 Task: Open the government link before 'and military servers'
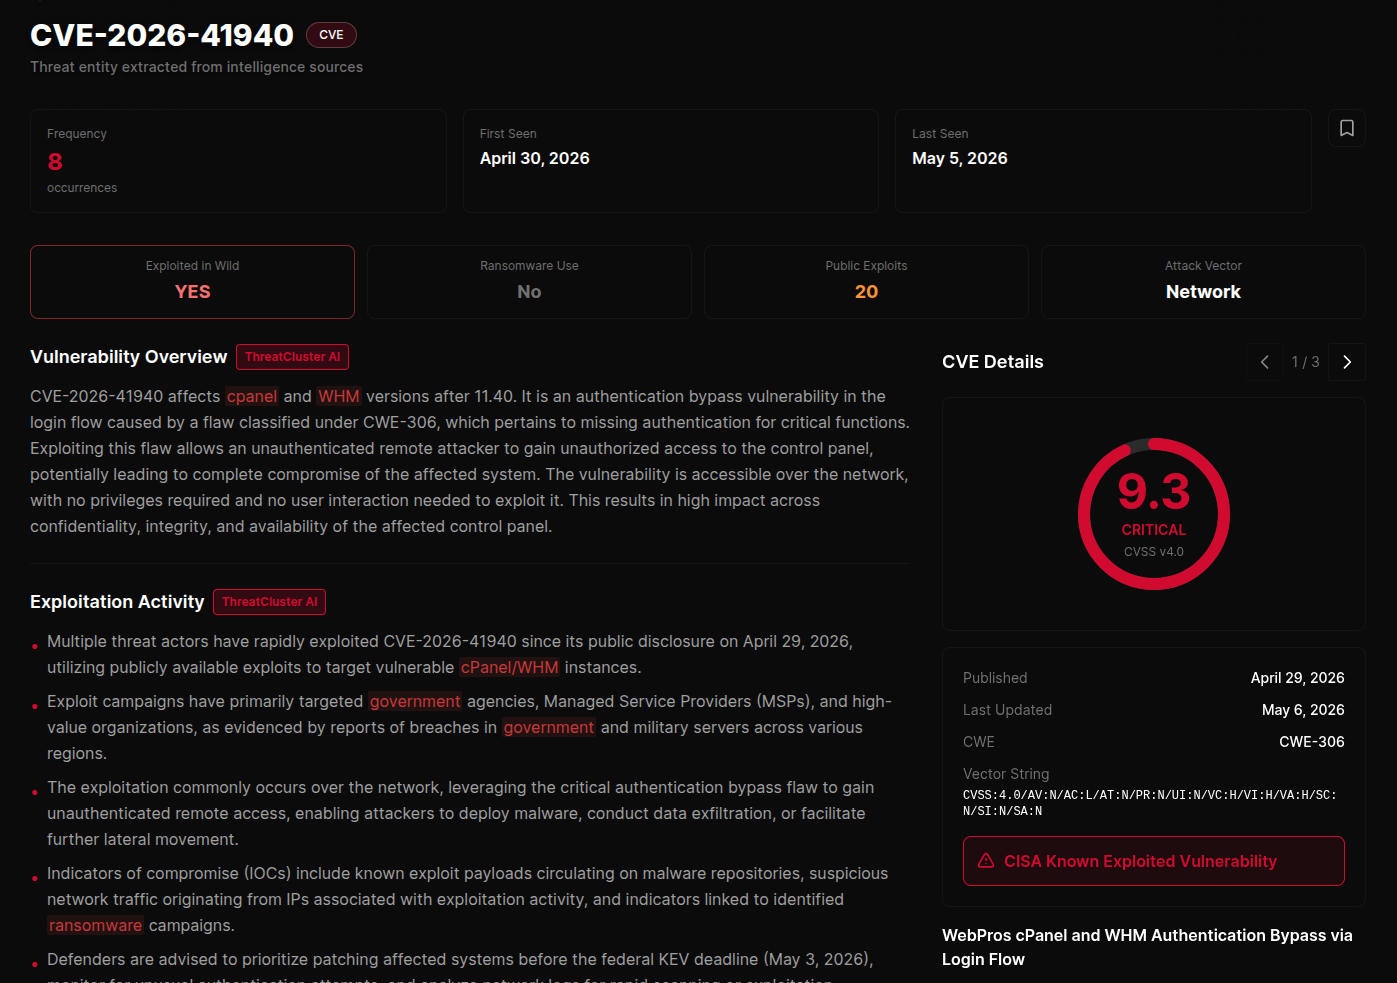pyautogui.click(x=549, y=728)
